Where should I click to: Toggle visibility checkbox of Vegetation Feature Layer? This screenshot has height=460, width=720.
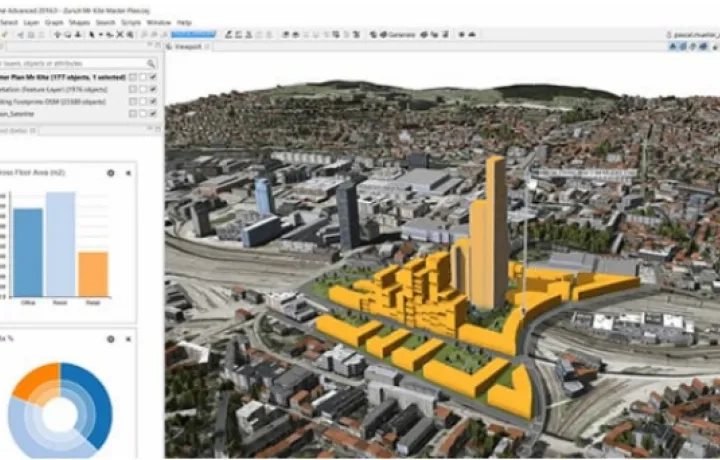[153, 89]
